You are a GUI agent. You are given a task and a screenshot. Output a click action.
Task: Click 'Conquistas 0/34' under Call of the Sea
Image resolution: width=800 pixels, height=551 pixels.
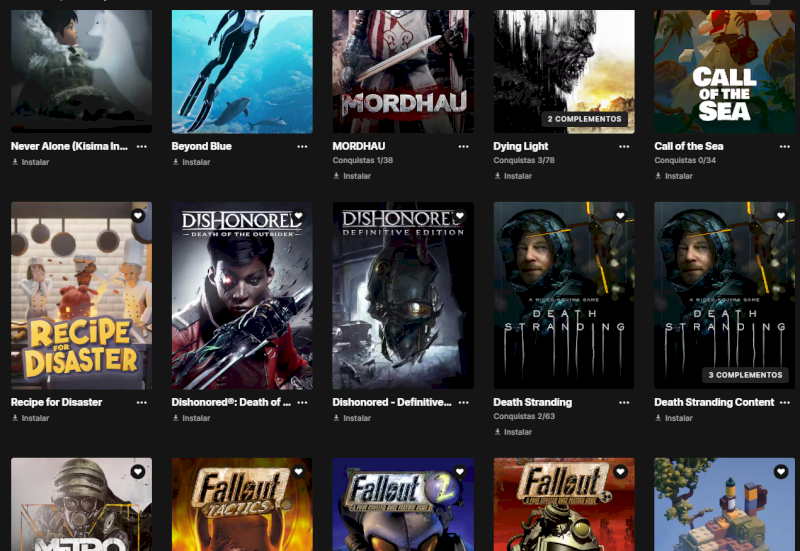pyautogui.click(x=685, y=160)
